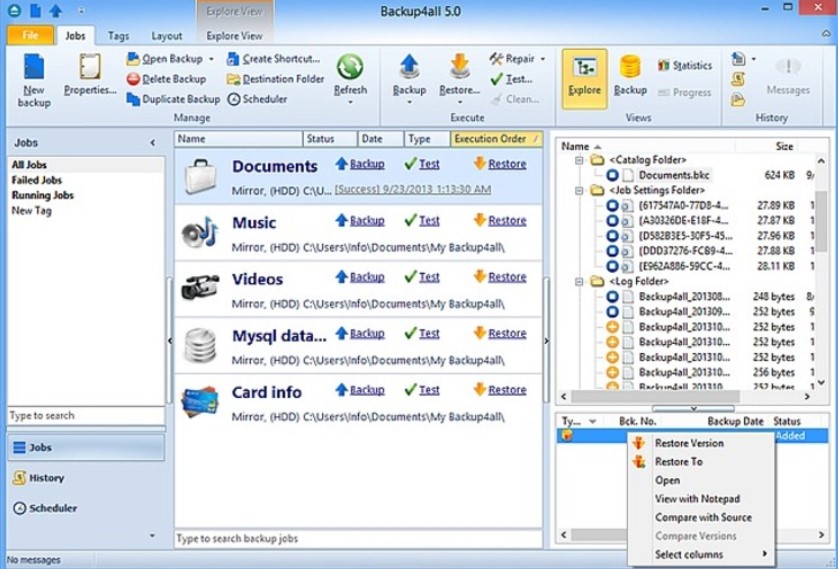The width and height of the screenshot is (838, 569).
Task: Click the Backup link for Documents job
Action: 367,164
